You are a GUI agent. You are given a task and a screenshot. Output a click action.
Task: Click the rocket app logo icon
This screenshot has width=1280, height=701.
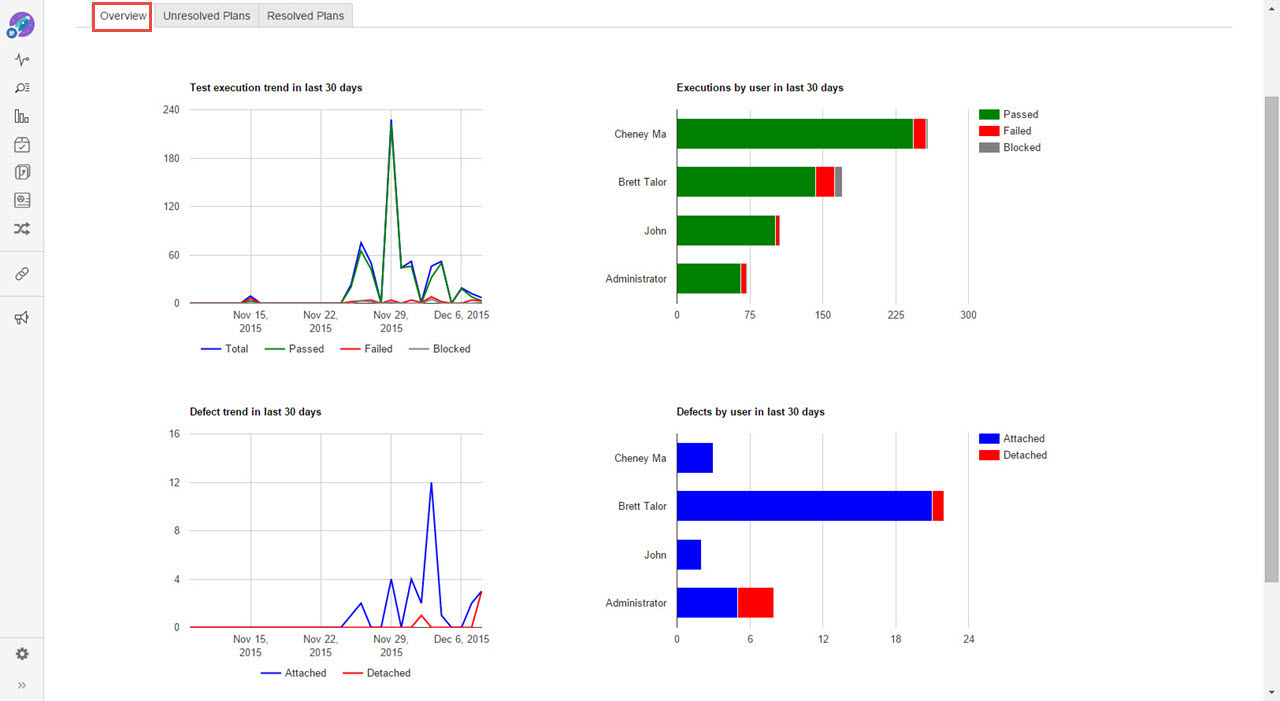21,26
